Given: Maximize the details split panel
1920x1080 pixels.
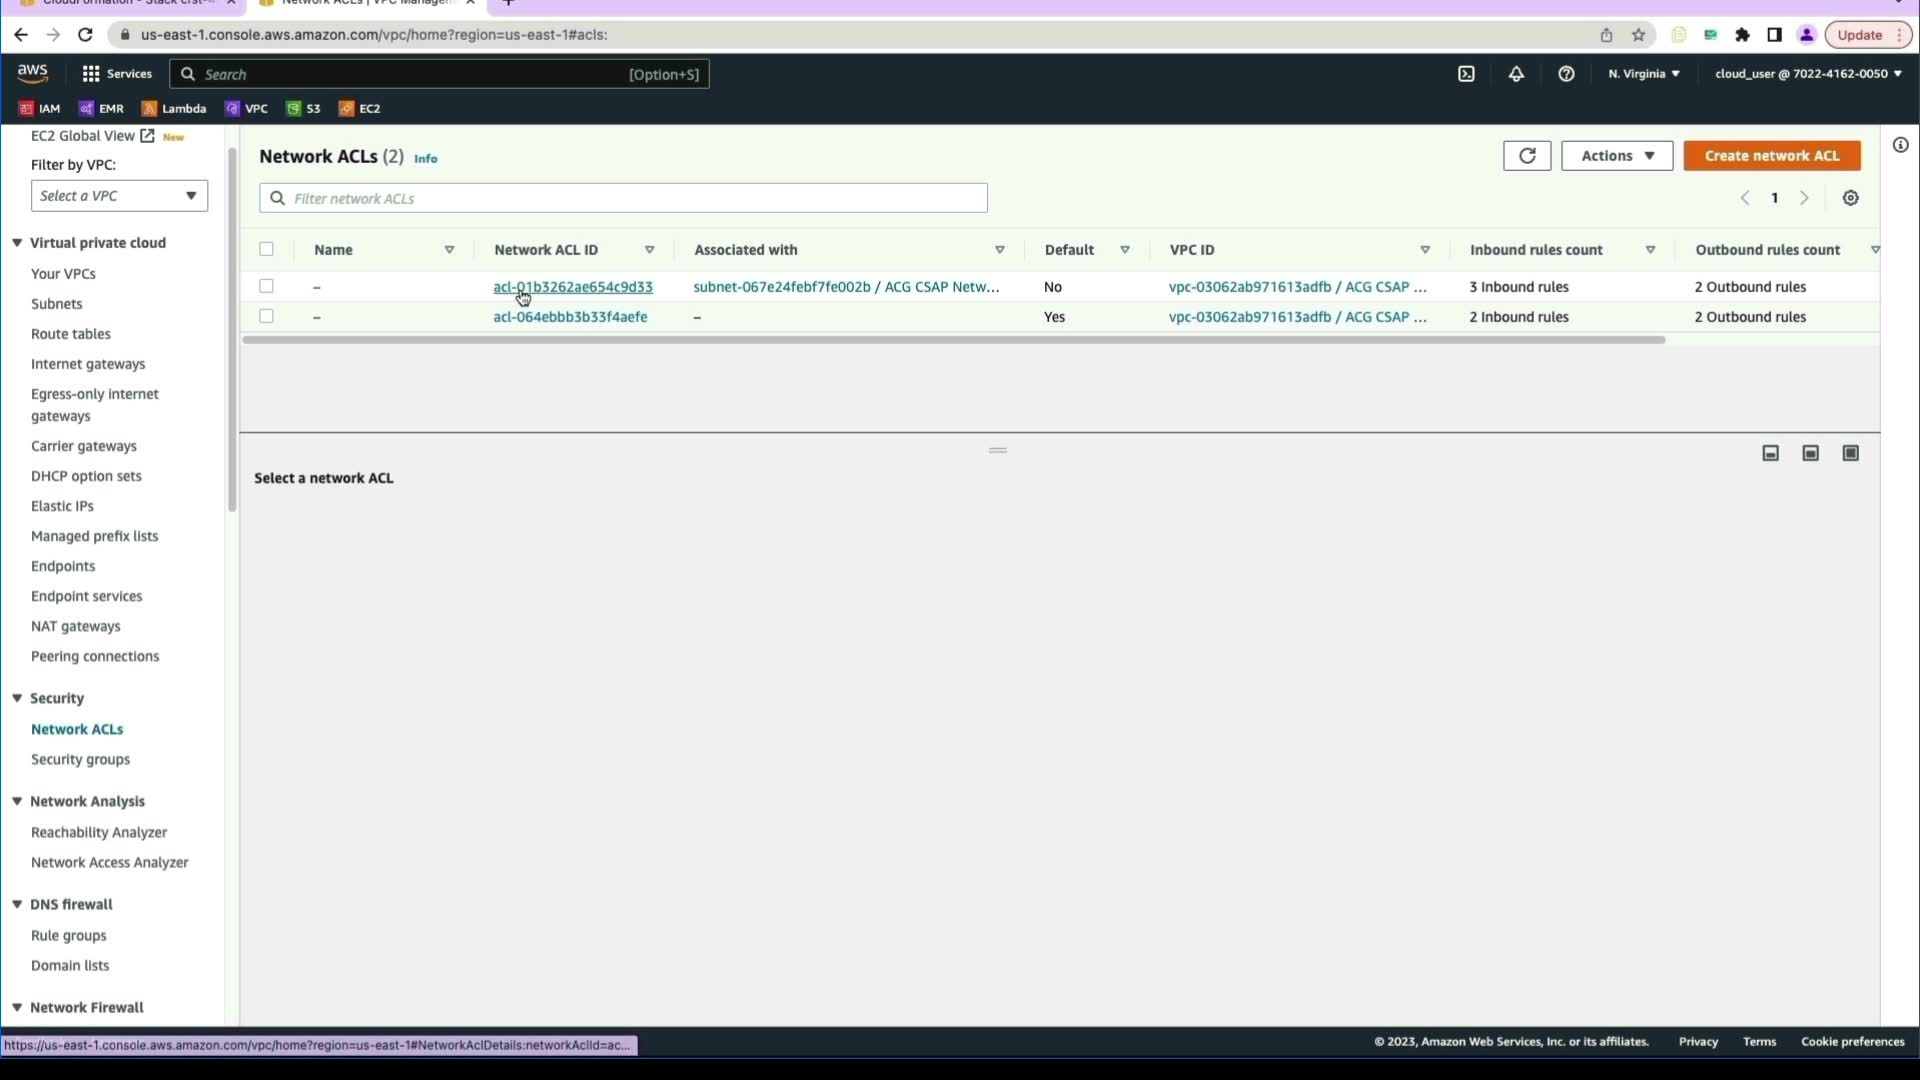Looking at the screenshot, I should (1850, 453).
